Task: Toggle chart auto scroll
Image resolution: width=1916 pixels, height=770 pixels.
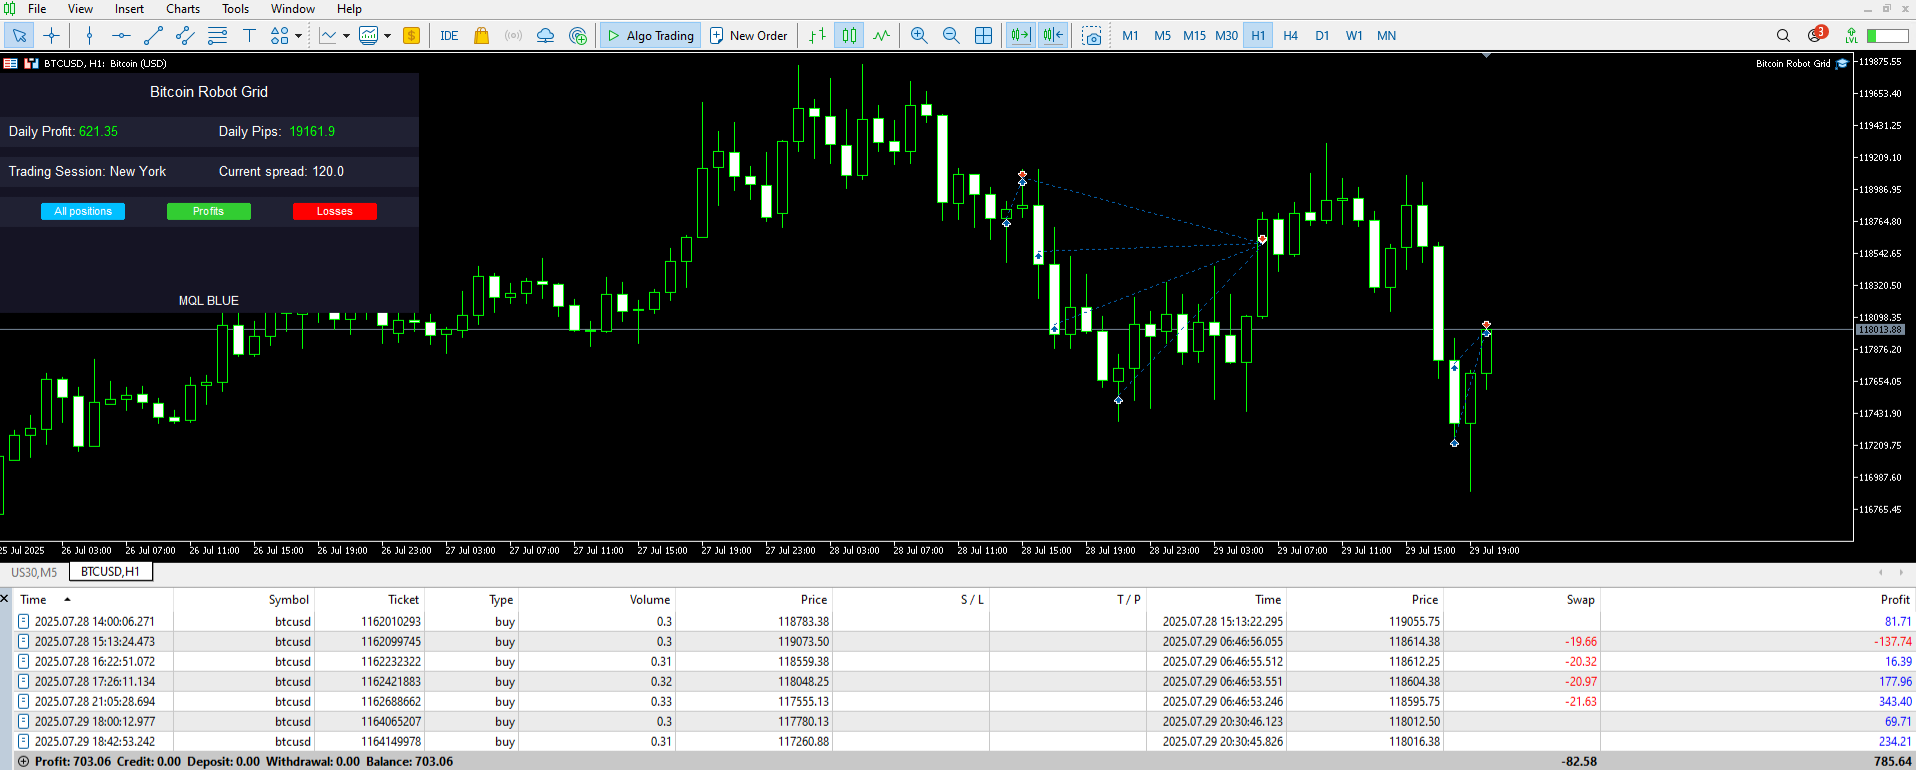Action: pos(1020,36)
